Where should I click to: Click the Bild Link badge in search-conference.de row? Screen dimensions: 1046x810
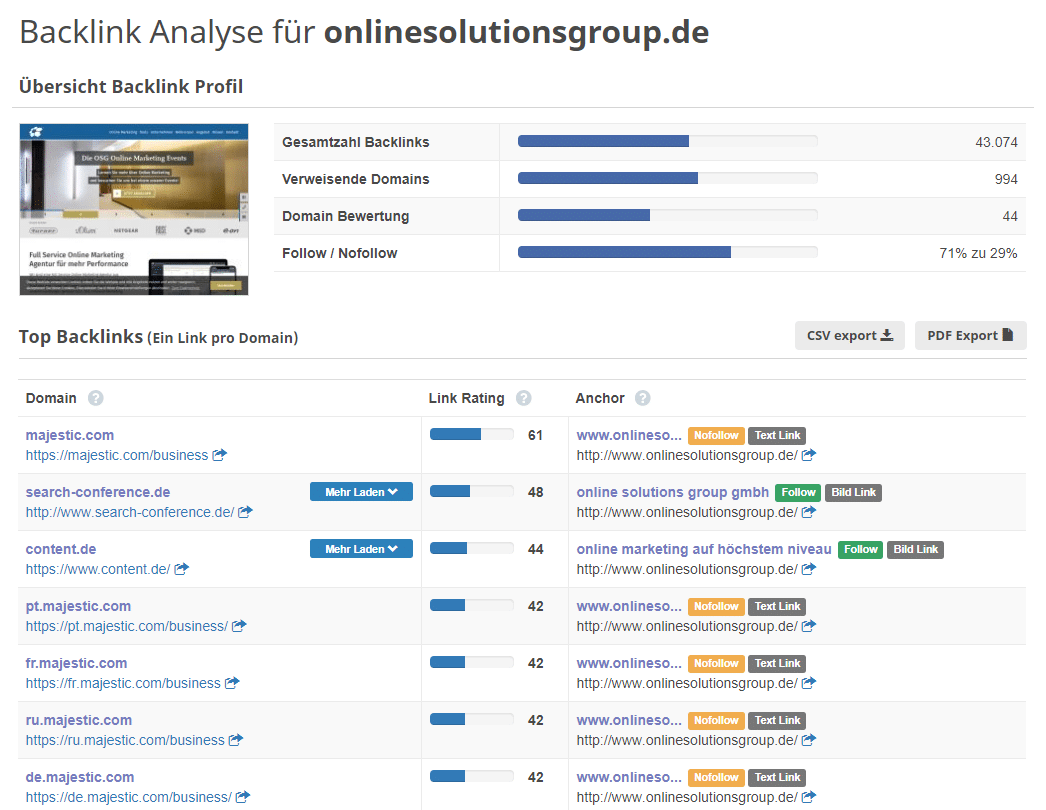[853, 492]
